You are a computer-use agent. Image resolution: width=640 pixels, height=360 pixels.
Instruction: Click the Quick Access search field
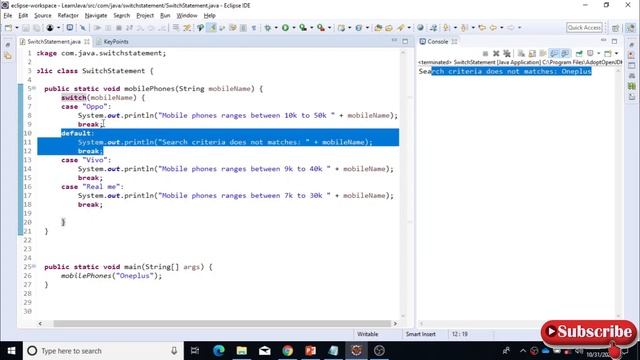click(x=584, y=28)
